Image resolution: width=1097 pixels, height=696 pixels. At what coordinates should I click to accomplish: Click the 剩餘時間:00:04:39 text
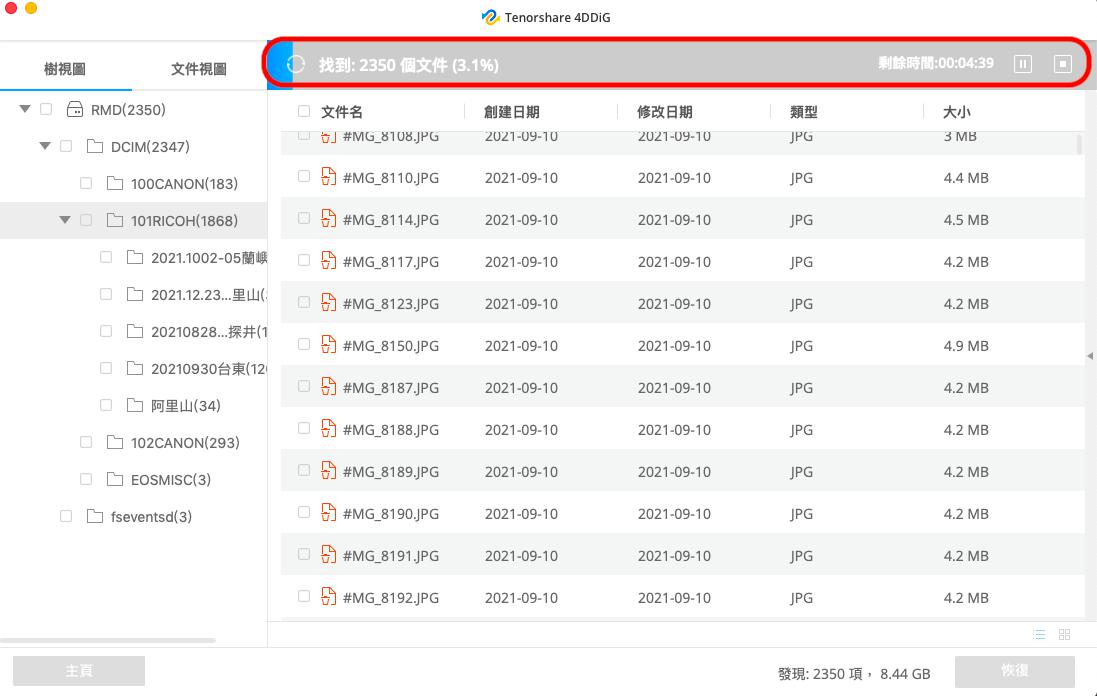[x=935, y=64]
